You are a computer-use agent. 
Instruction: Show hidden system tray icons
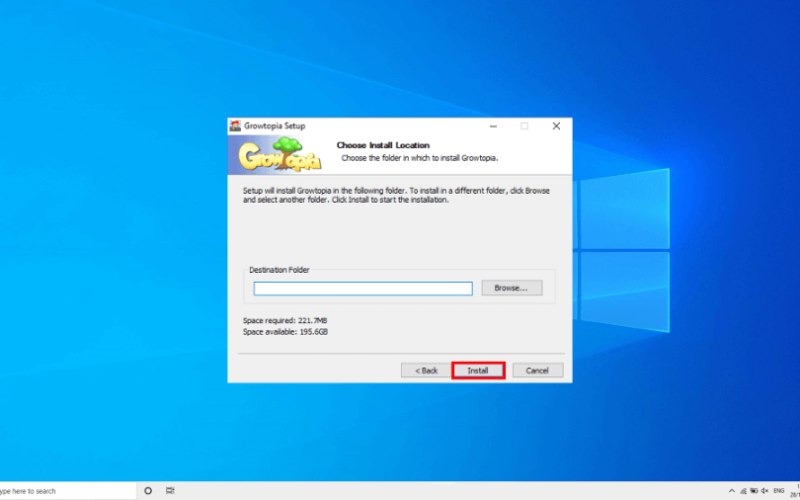pyautogui.click(x=732, y=491)
